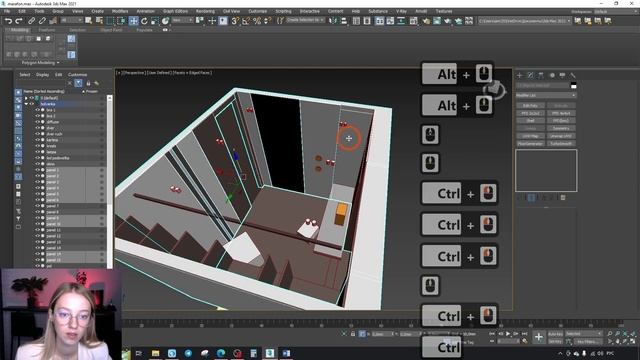The height and width of the screenshot is (360, 640).
Task: Add the TurboSmooth modifier button
Action: [561, 144]
